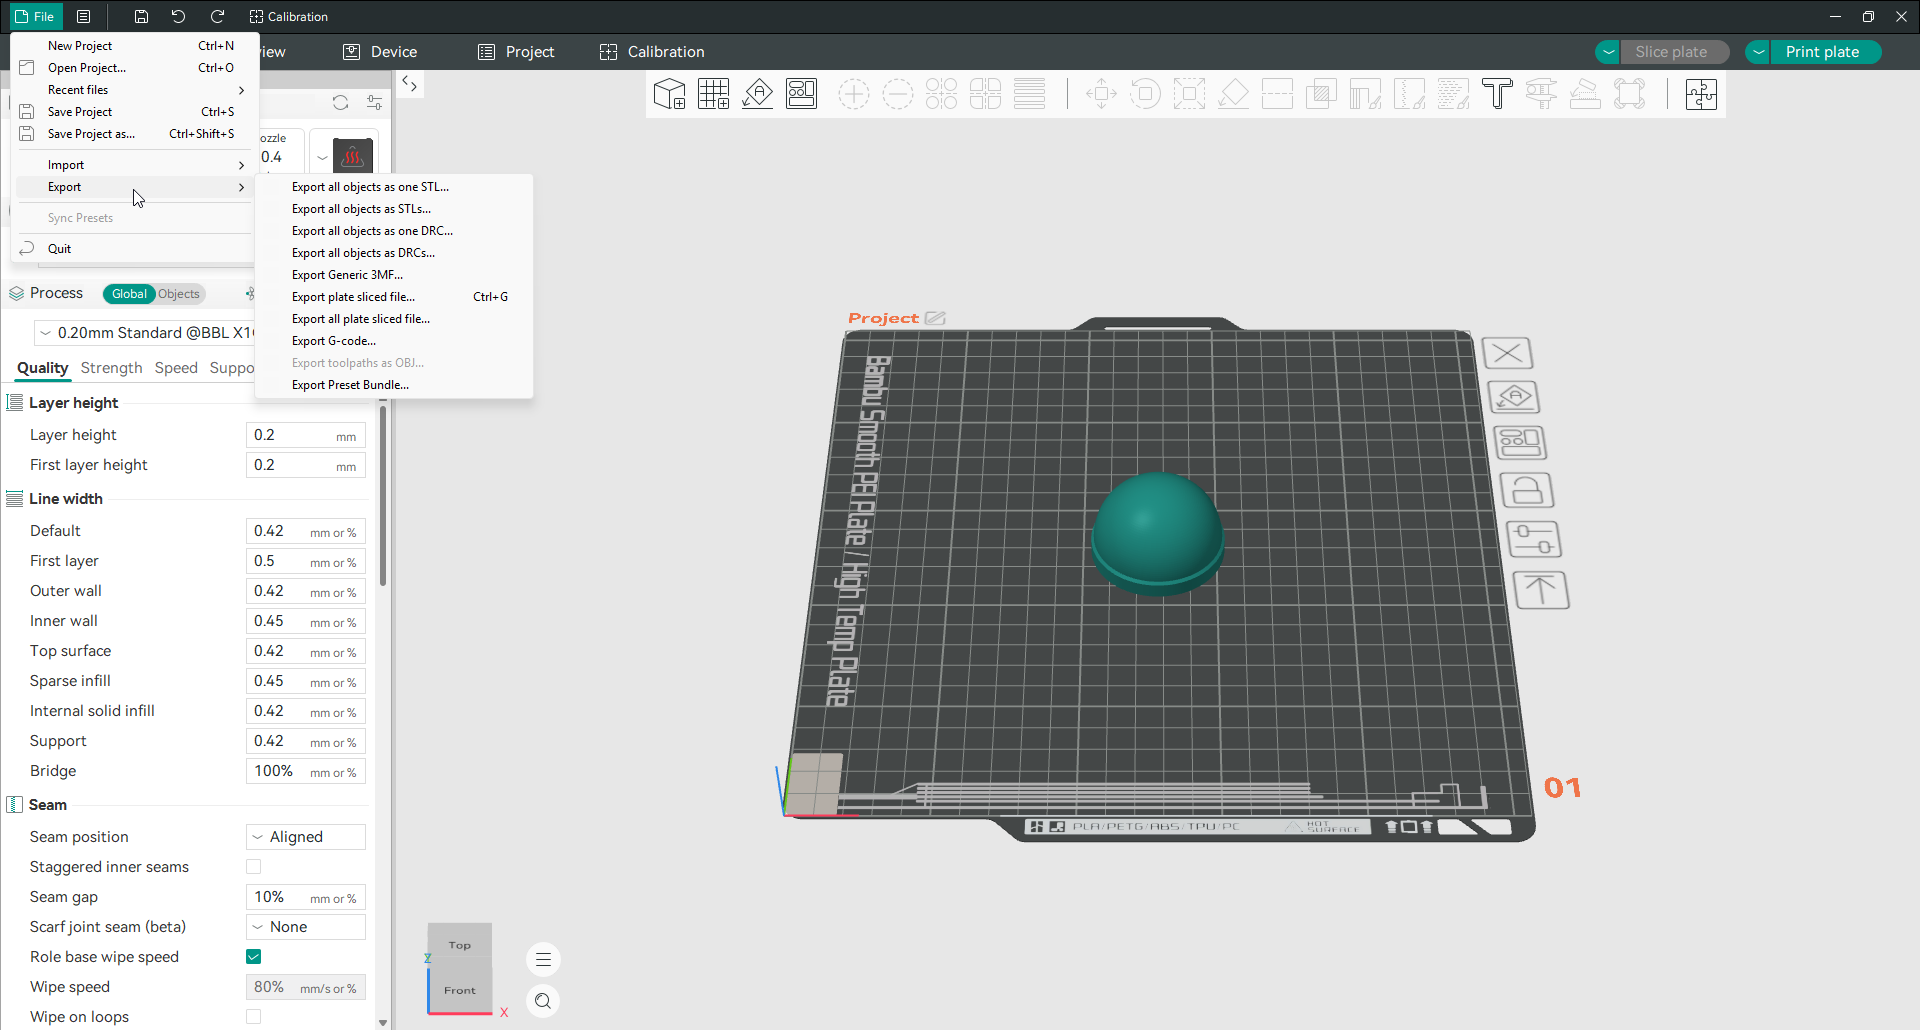Viewport: 1920px width, 1030px height.
Task: Switch process mode to Objects
Action: click(179, 294)
